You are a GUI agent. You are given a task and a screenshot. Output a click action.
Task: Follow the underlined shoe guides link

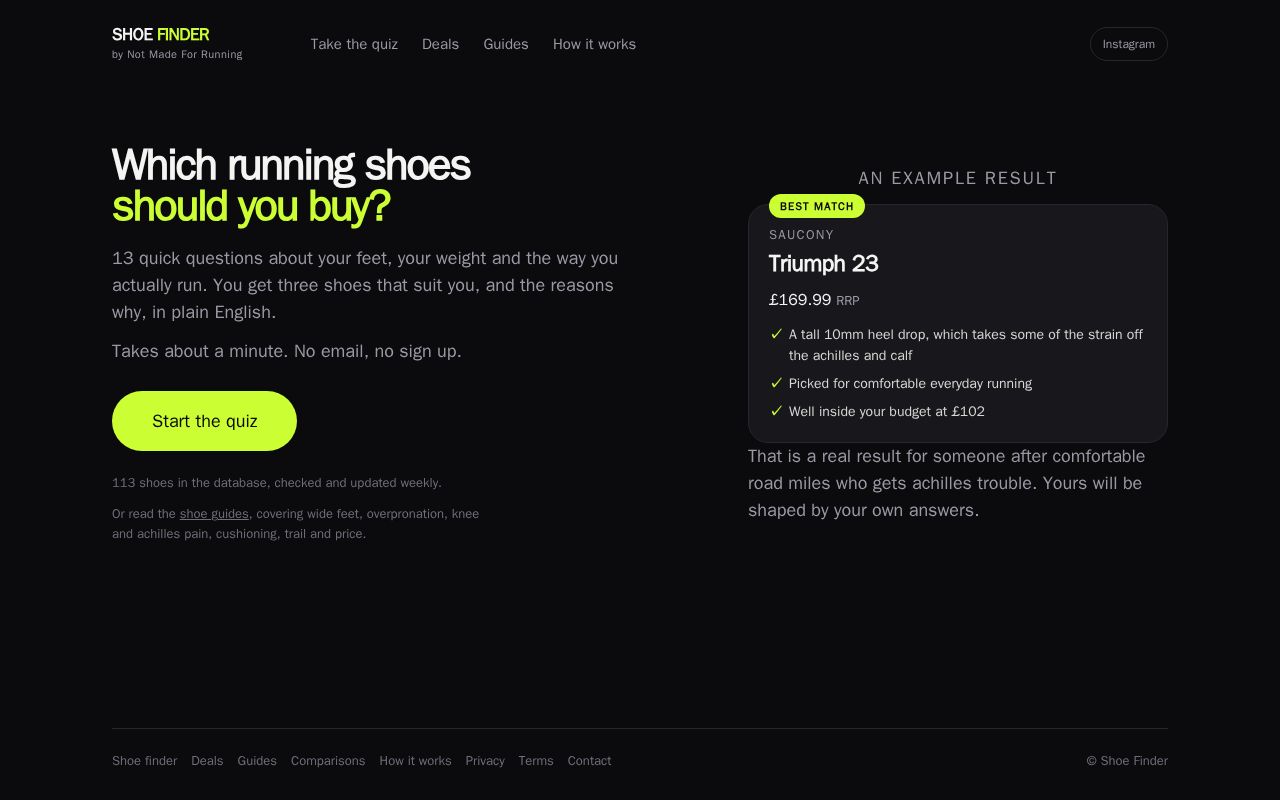pyautogui.click(x=214, y=514)
